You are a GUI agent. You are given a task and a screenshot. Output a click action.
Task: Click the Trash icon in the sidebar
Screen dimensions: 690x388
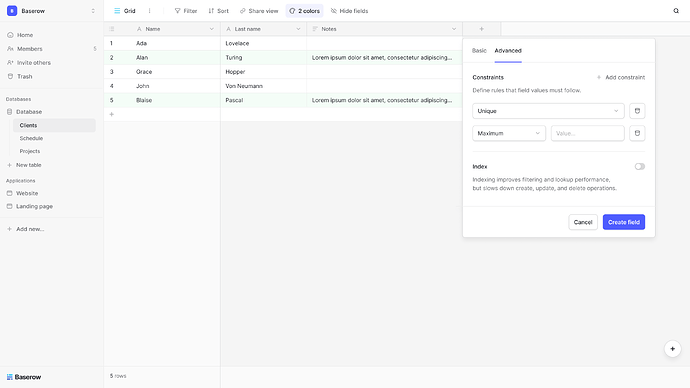coord(10,77)
